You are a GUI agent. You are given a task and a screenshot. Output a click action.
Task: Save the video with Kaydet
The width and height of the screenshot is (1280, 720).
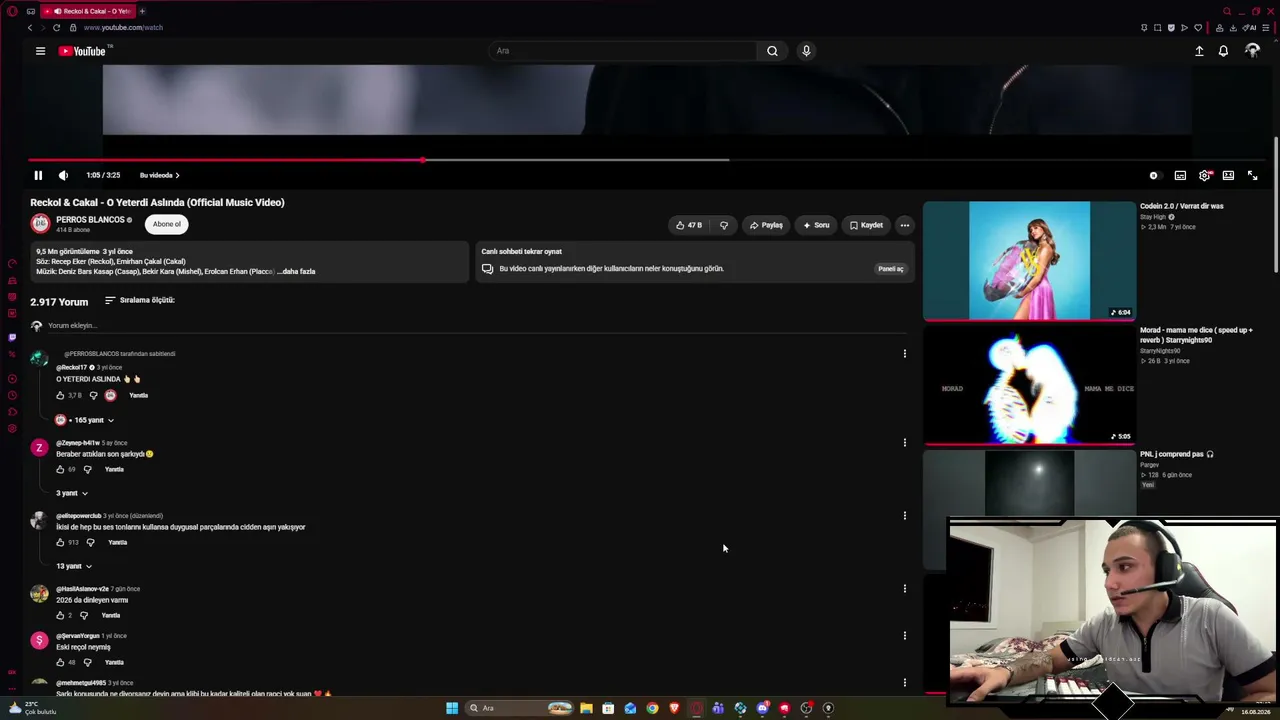click(866, 225)
